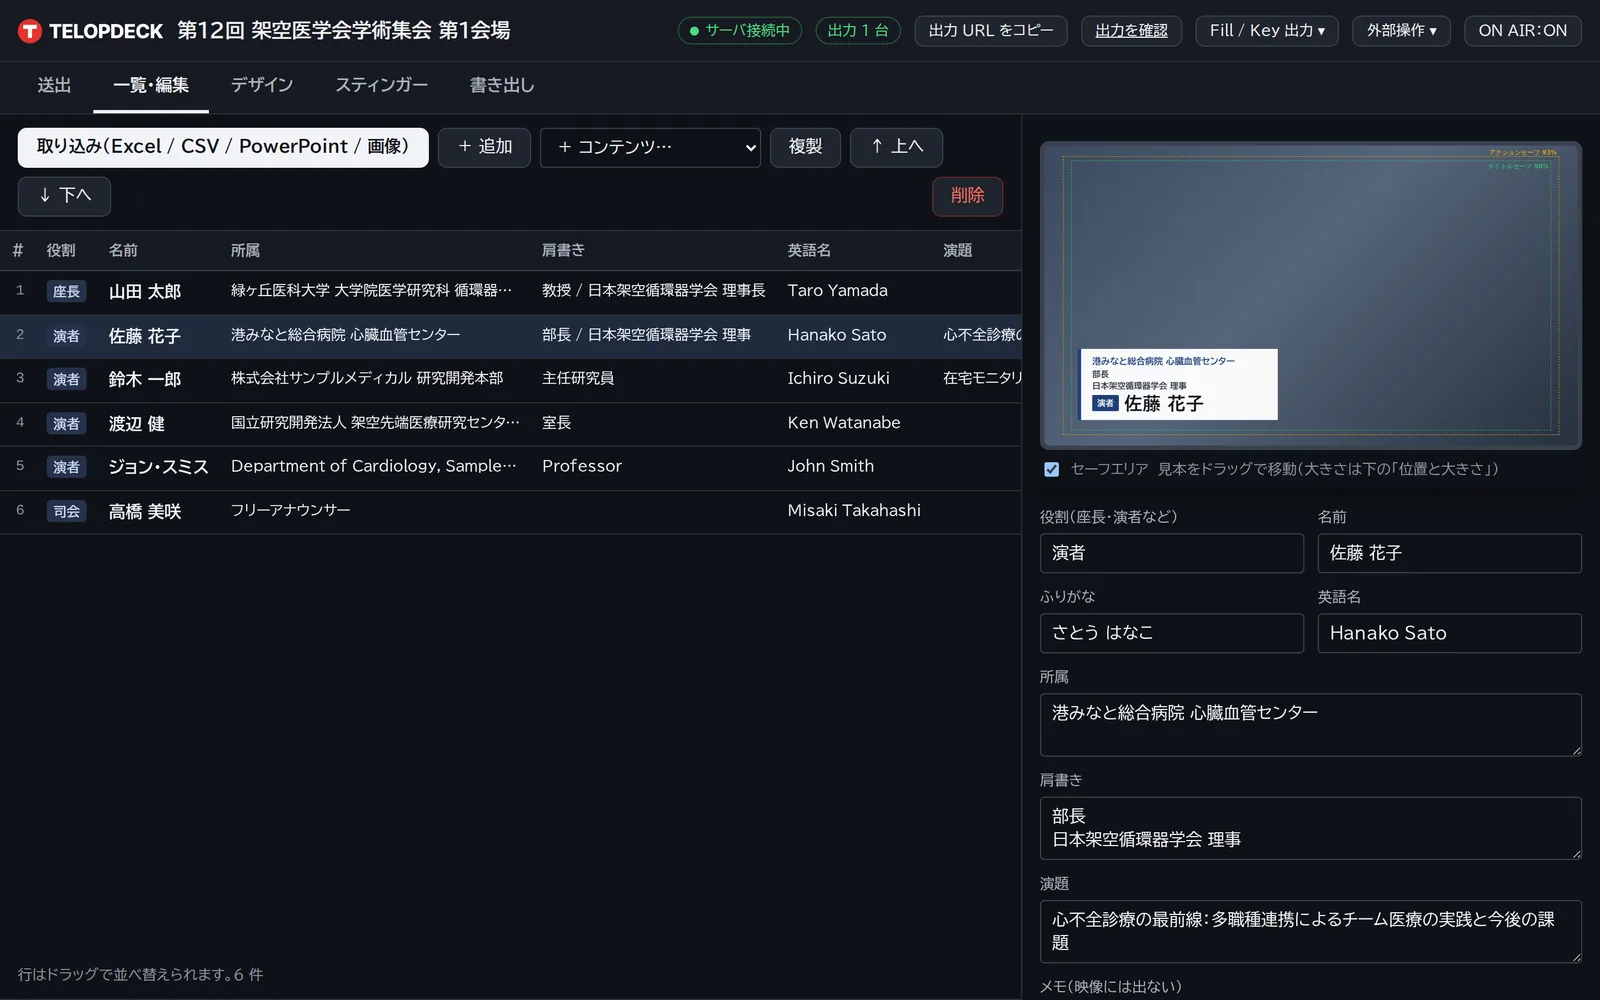Screen dimensions: 1600x1000
Task: Click the 出力 URL をコピー button
Action: click(x=991, y=31)
